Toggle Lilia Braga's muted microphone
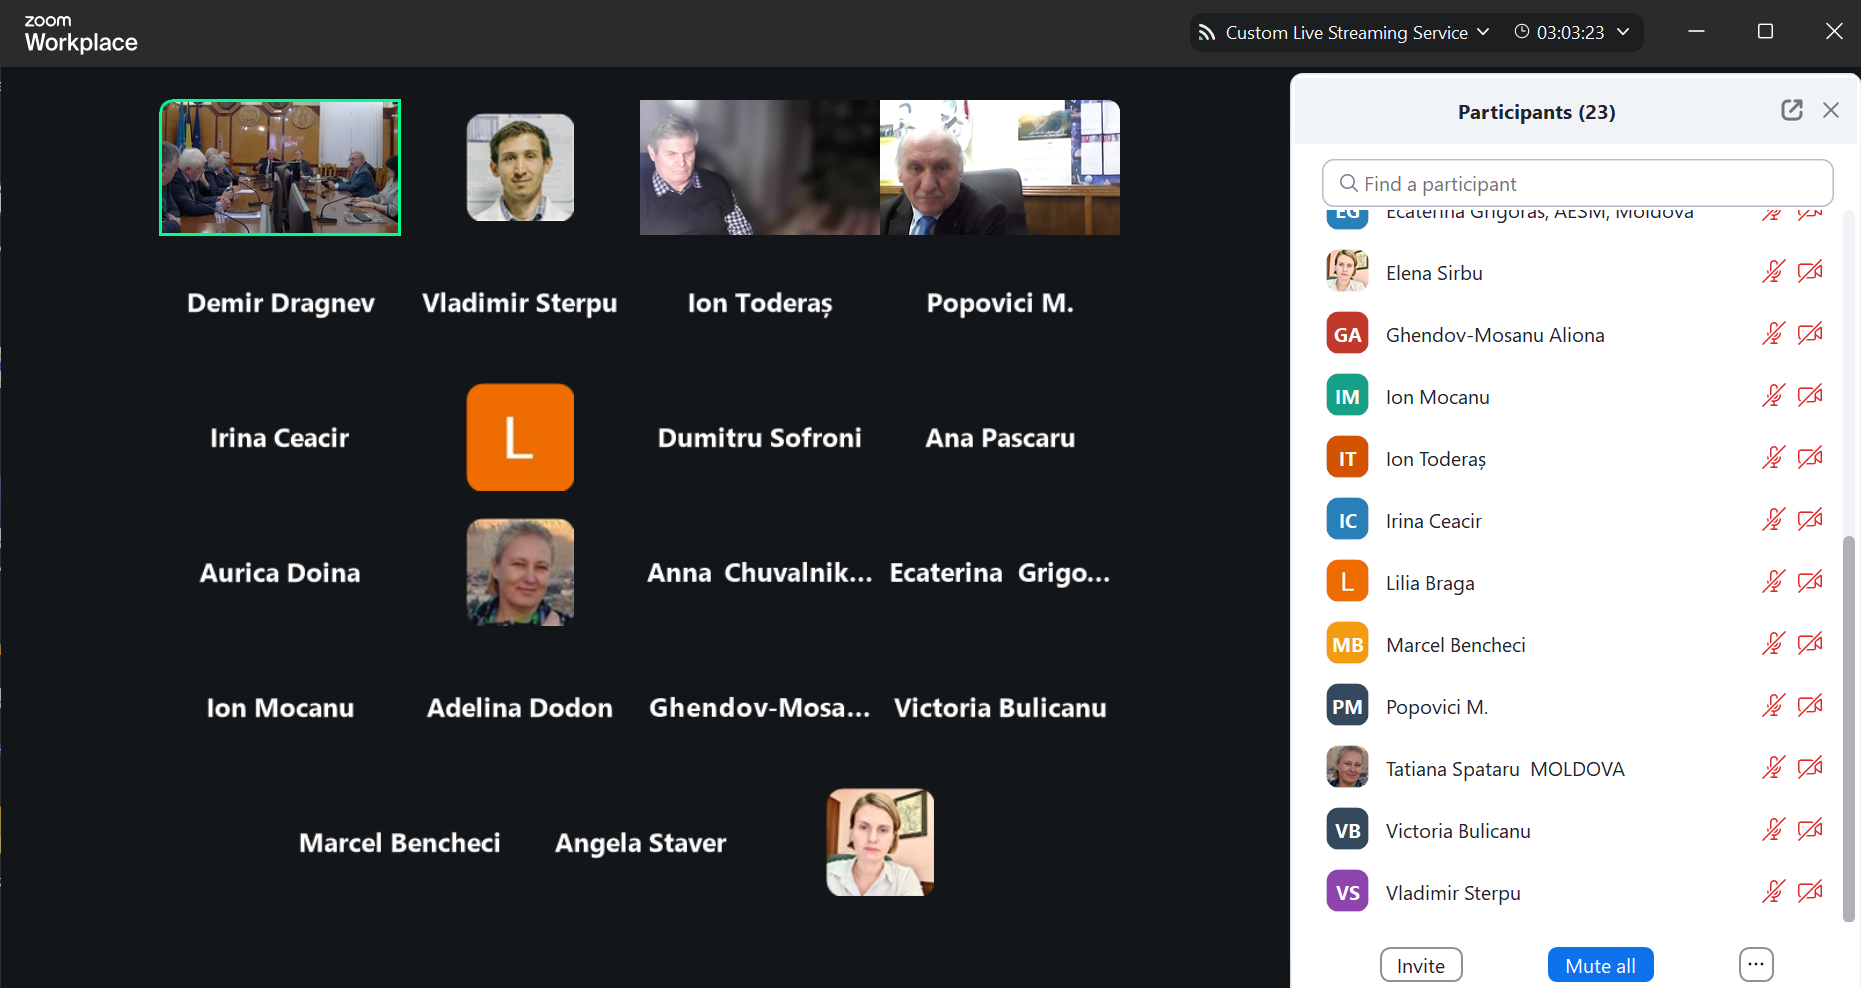The image size is (1861, 988). 1773,582
